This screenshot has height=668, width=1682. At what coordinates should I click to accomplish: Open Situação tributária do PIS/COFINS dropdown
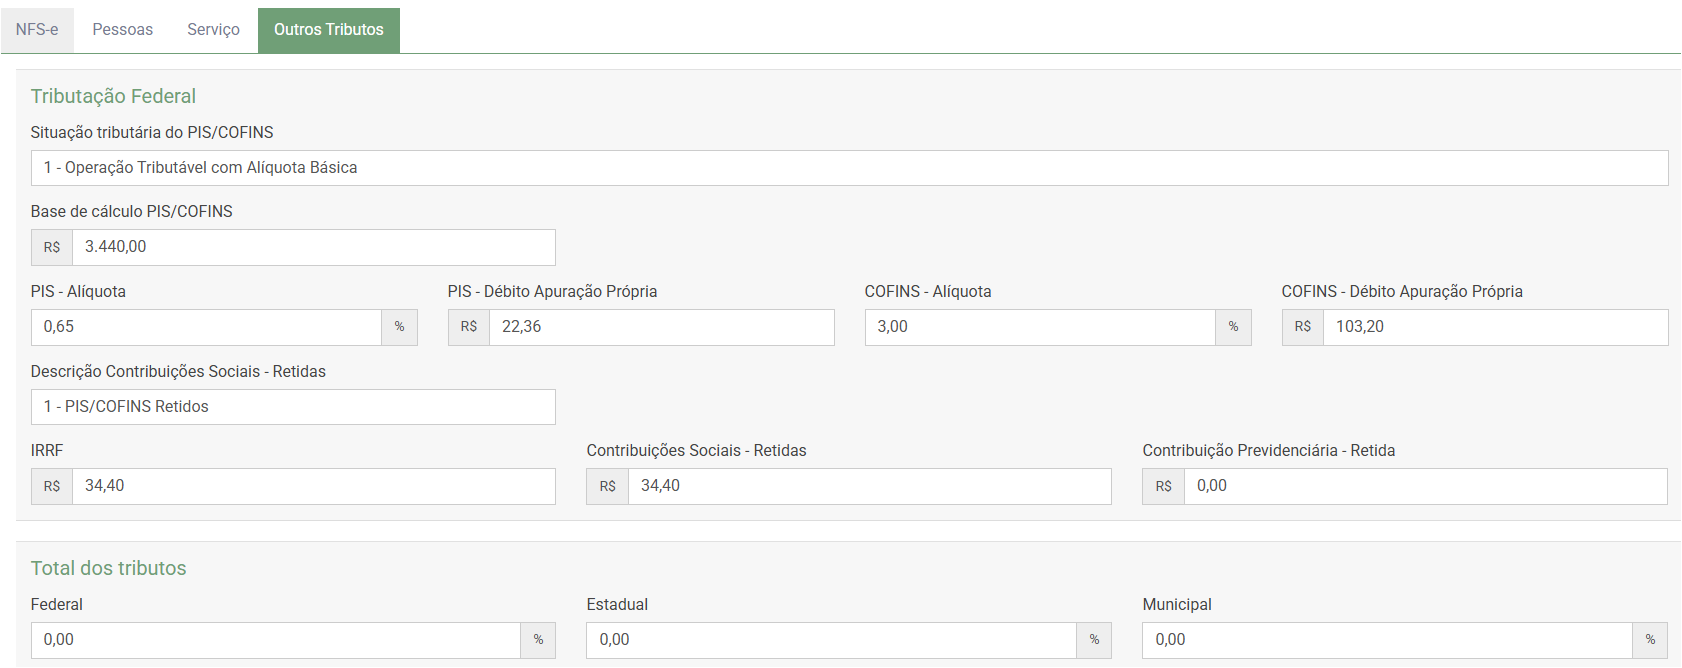[848, 168]
